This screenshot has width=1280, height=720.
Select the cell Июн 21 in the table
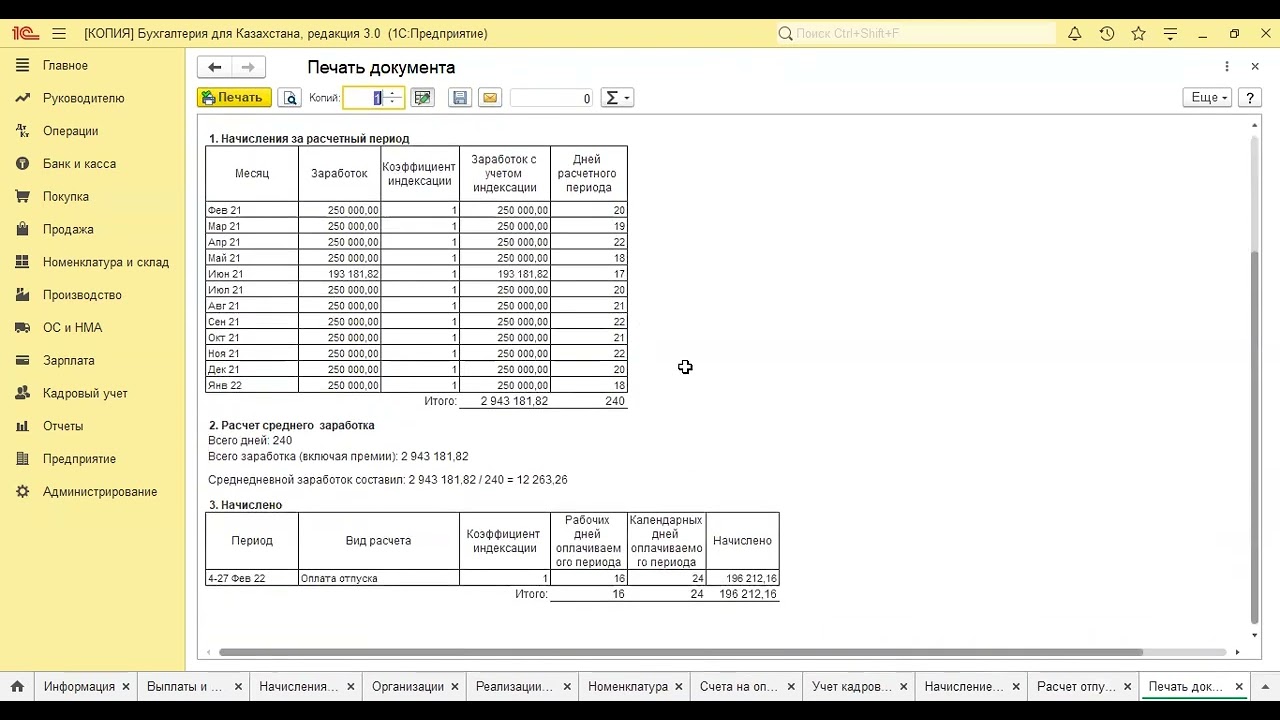pyautogui.click(x=252, y=274)
